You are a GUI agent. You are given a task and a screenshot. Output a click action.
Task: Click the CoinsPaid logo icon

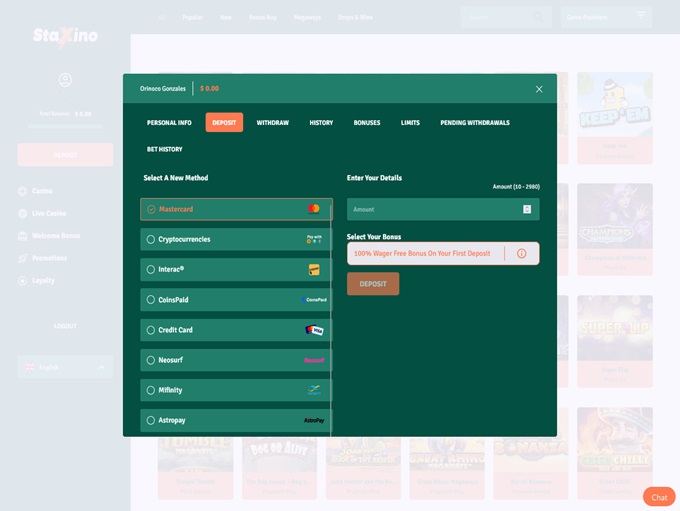pyautogui.click(x=315, y=300)
